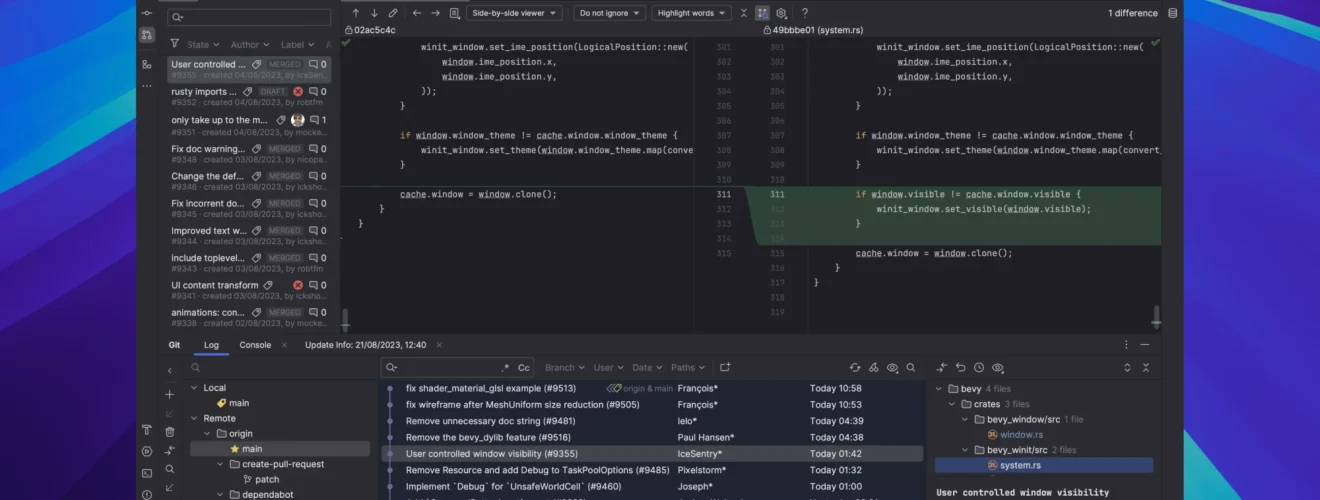Open the Branch filter in log

564,367
